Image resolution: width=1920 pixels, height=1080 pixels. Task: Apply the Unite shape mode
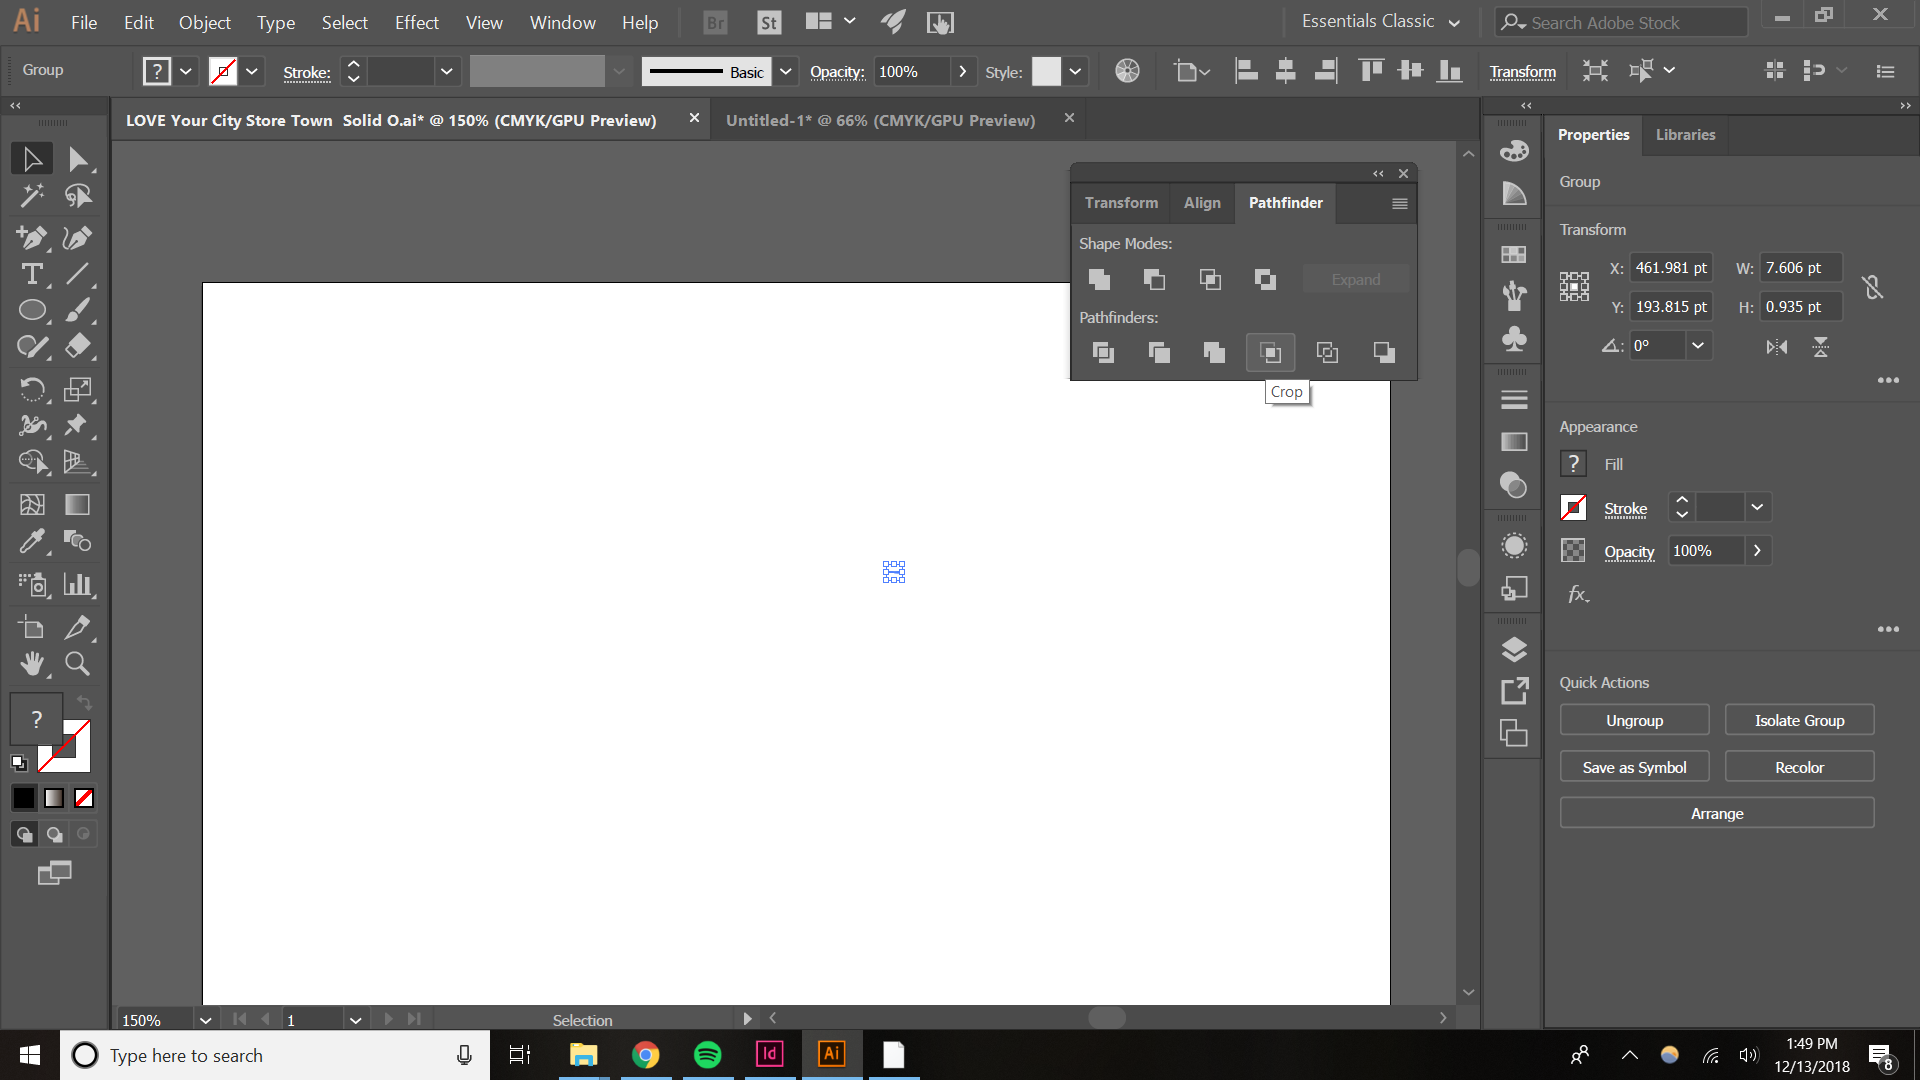(x=1099, y=280)
